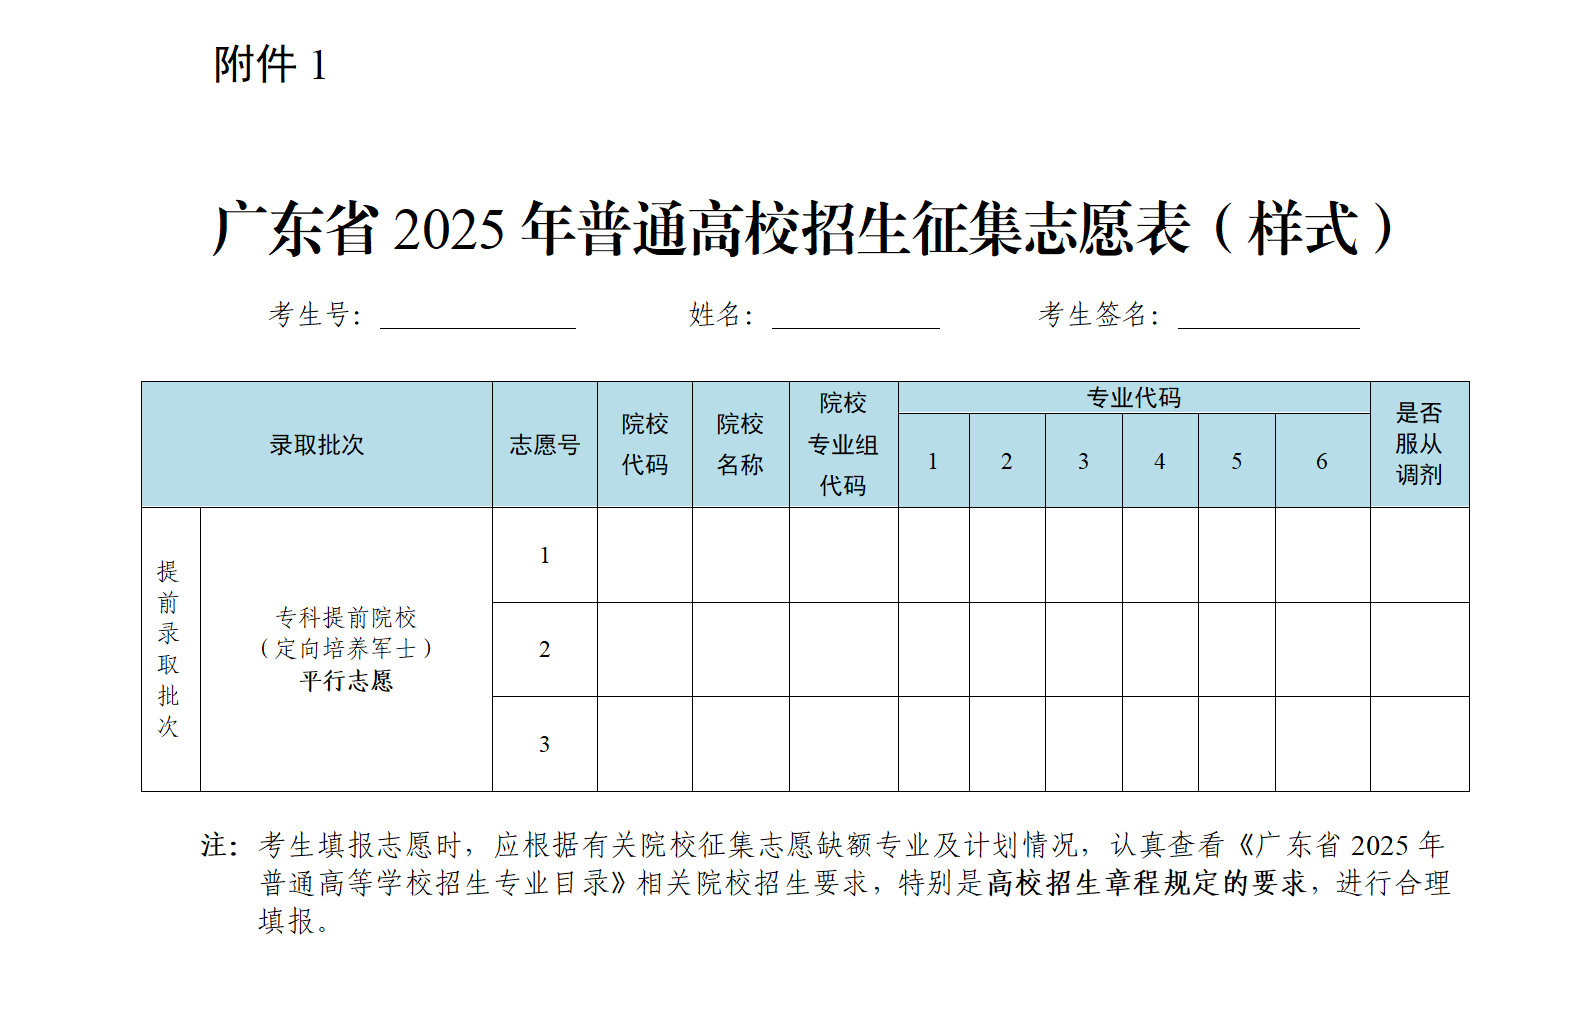Click the 院校代码 cell for 志愿 1
This screenshot has width=1580, height=1028.
pyautogui.click(x=645, y=555)
